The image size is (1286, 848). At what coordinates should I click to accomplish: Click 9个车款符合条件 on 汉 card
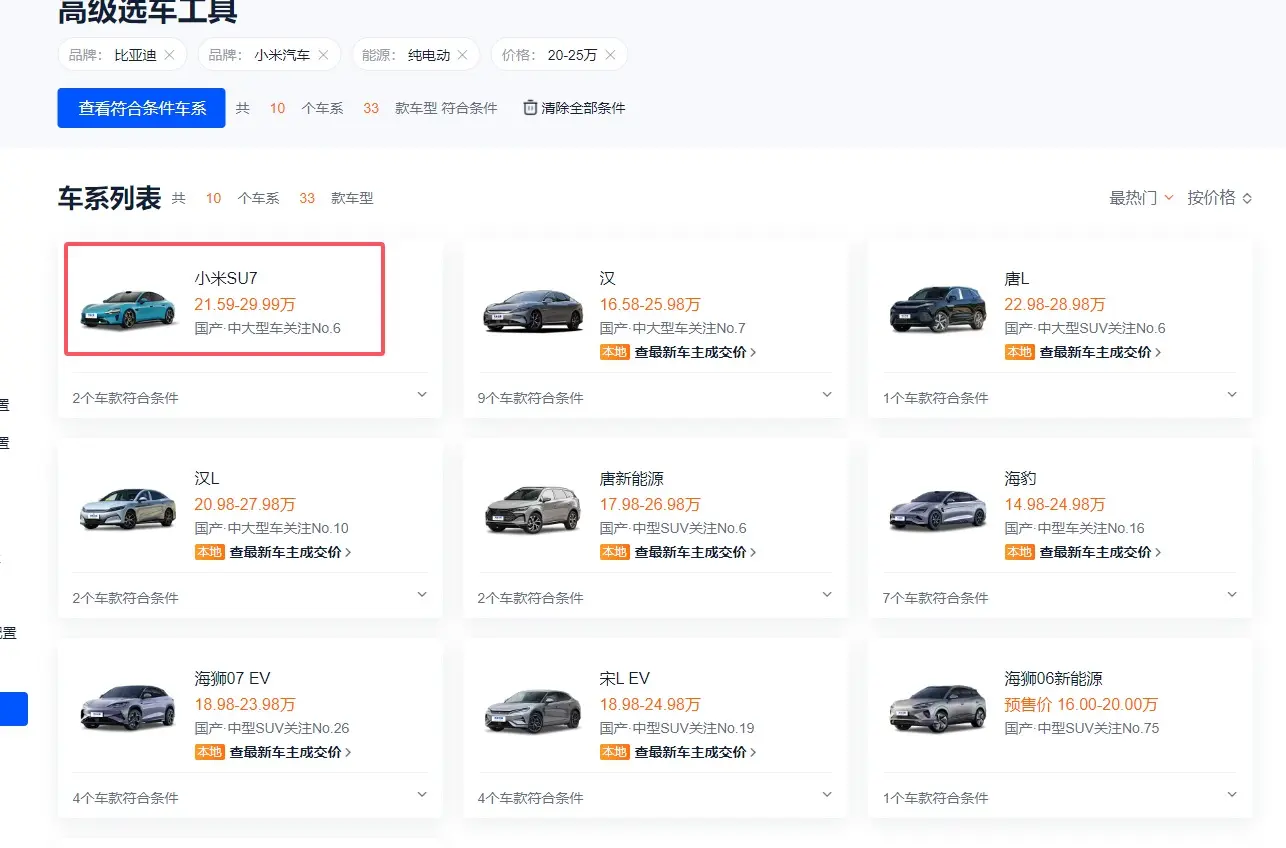click(530, 398)
